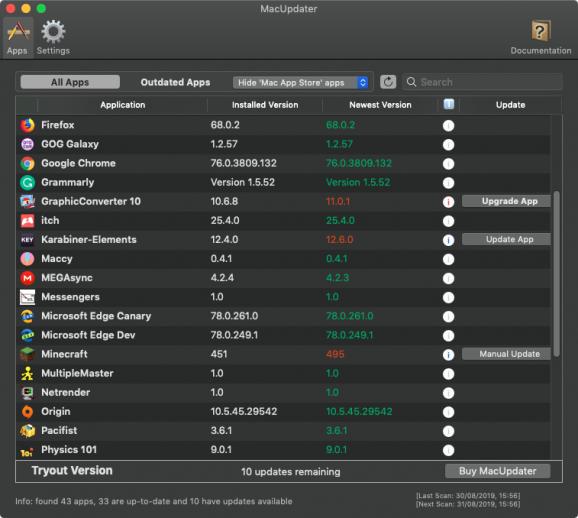578x518 pixels.
Task: Open the info icon for Minecraft
Action: 448,355
